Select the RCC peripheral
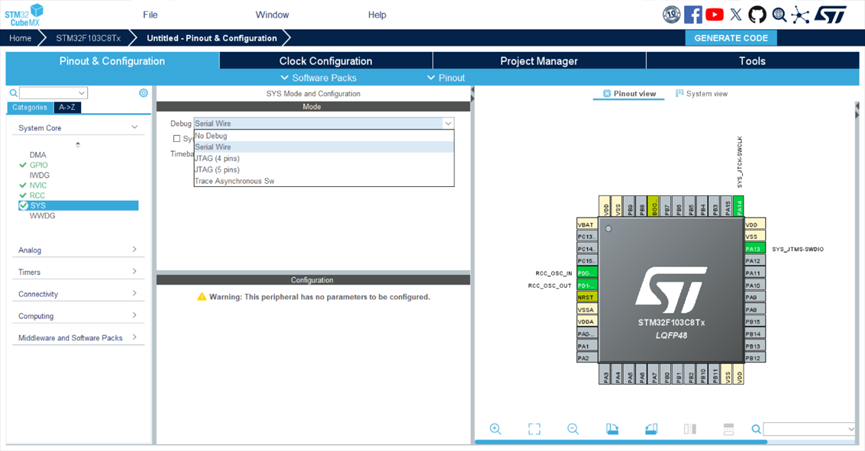This screenshot has height=451, width=865. pos(37,195)
